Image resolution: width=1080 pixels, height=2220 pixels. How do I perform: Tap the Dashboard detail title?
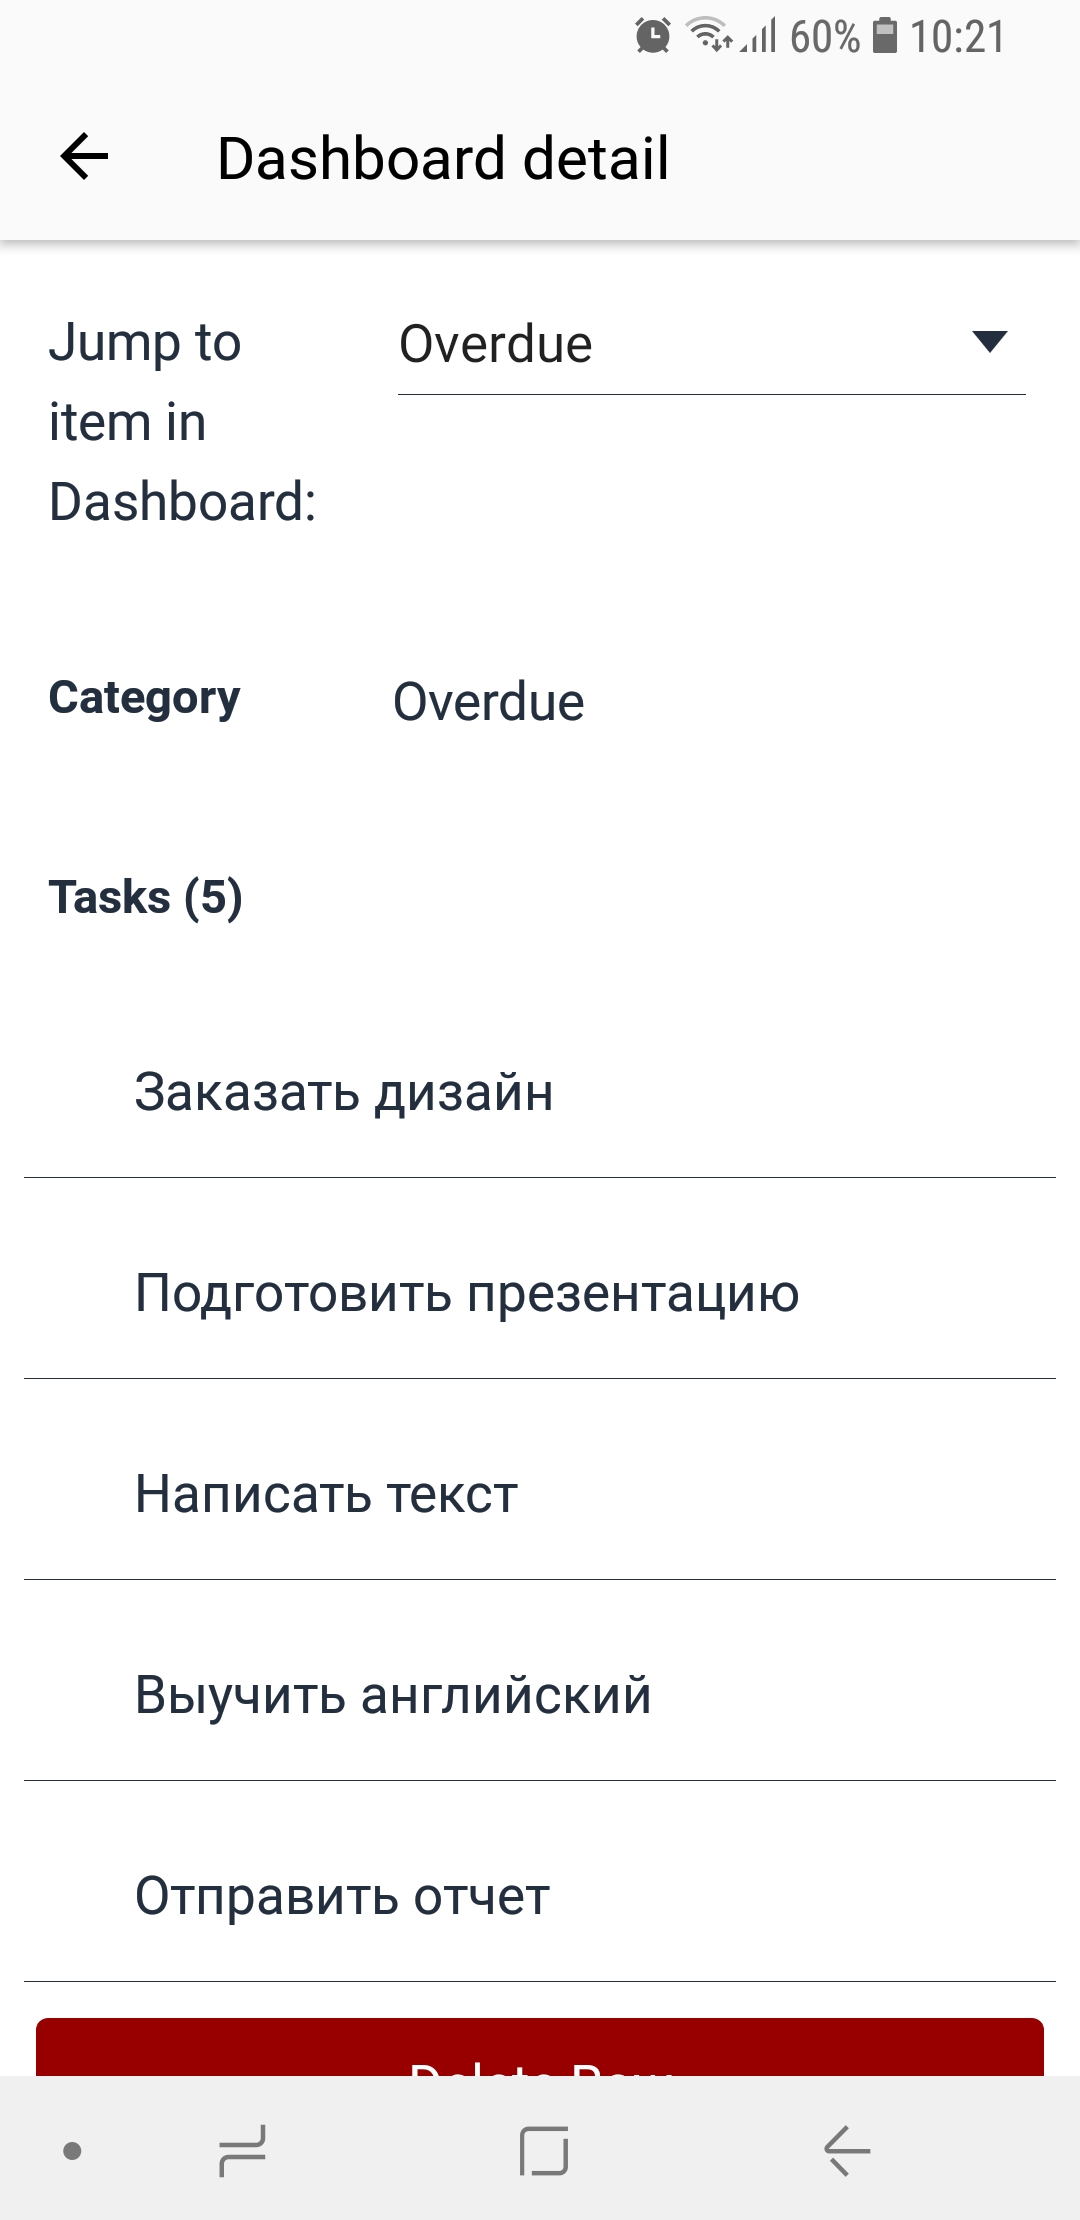click(443, 158)
